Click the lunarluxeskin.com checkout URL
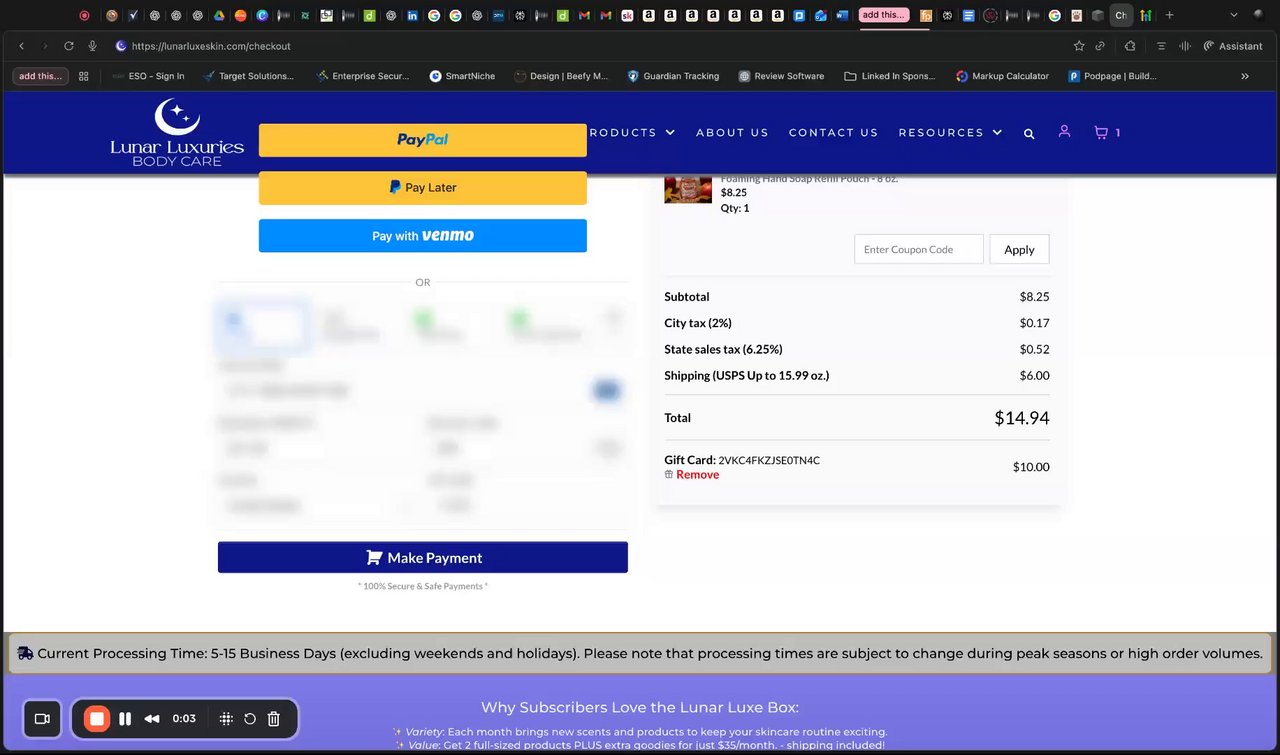This screenshot has width=1280, height=755. coord(211,46)
